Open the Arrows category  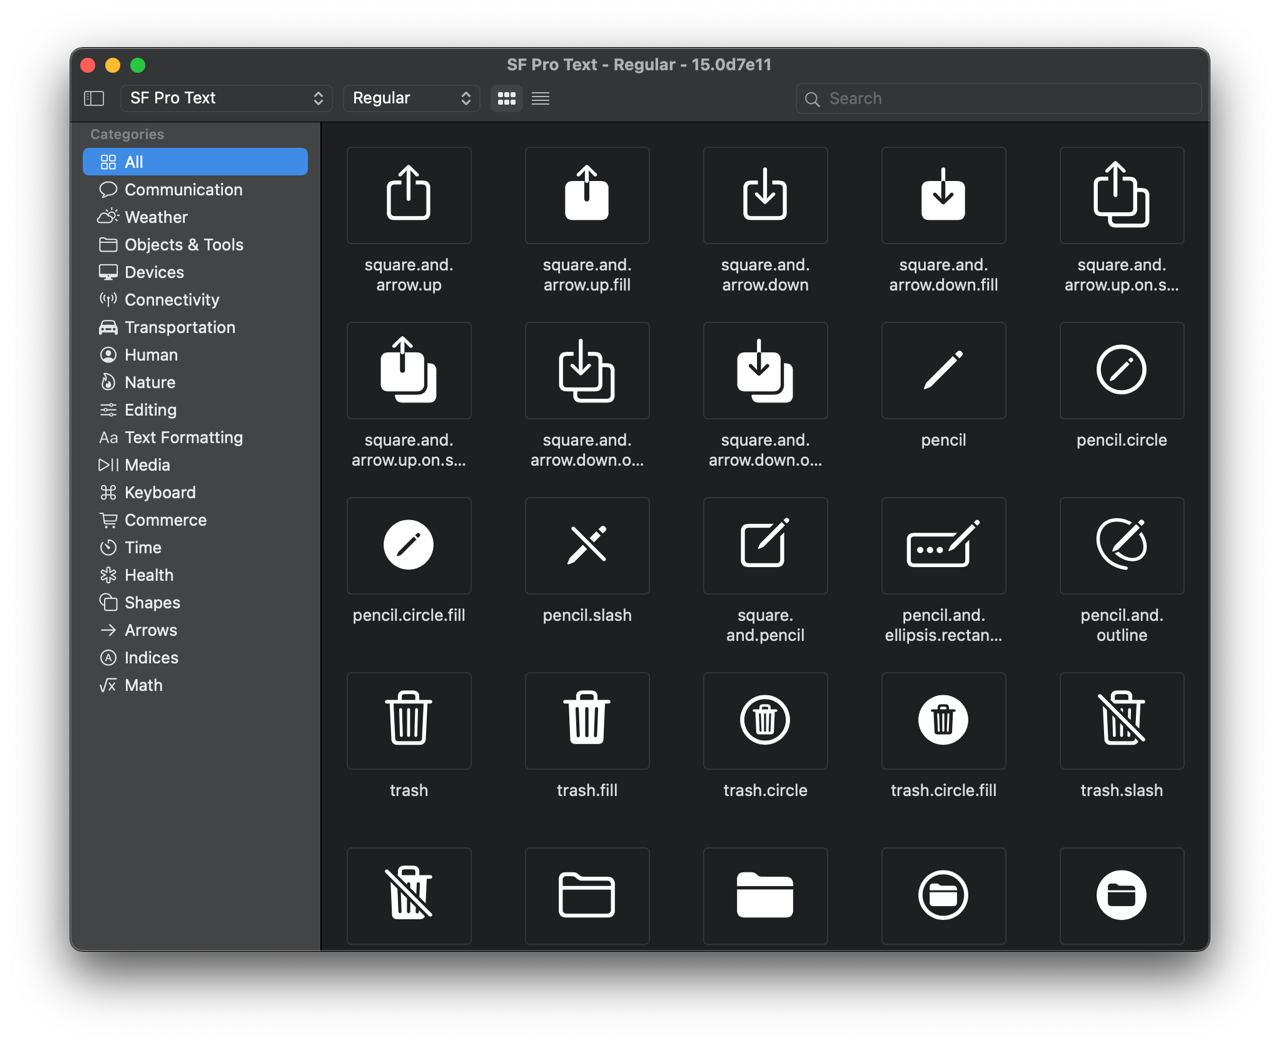(195, 629)
